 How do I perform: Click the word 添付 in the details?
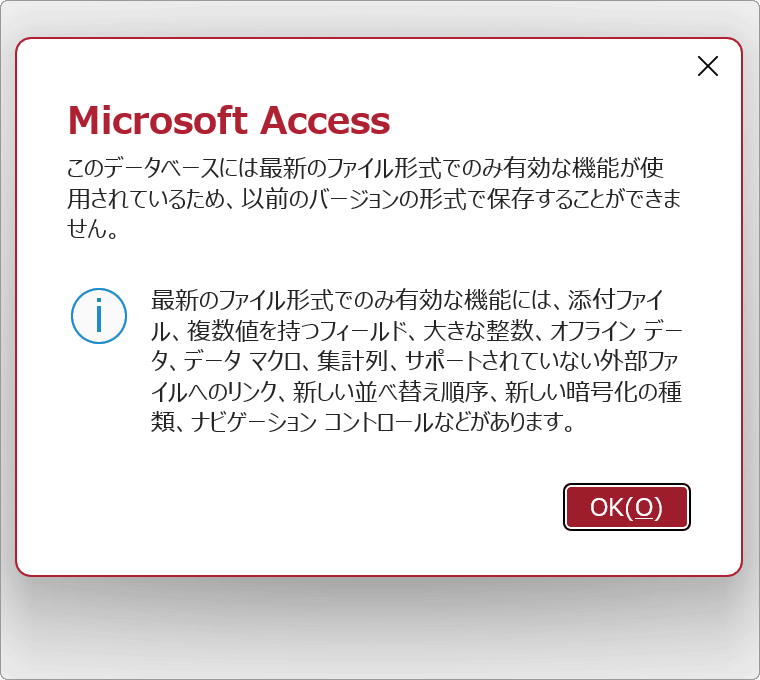tap(591, 300)
